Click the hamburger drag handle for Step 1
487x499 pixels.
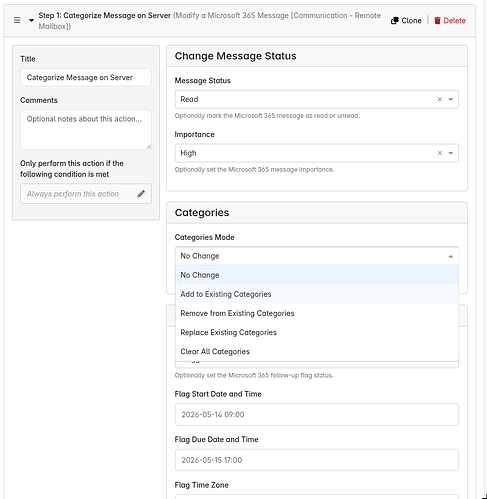coord(17,20)
